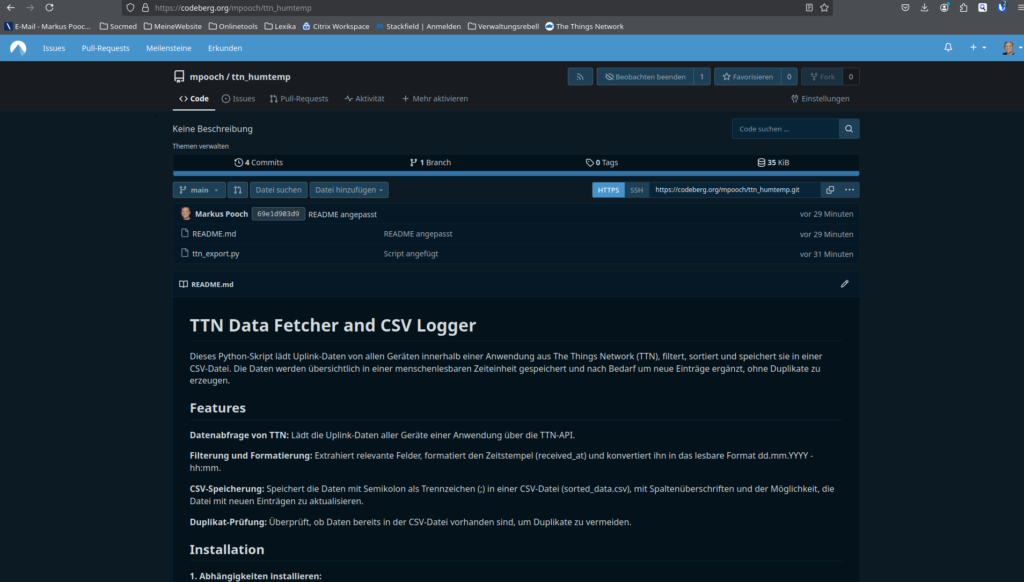The image size is (1024, 582).
Task: Switch clone URL to SSH
Action: [x=636, y=190]
